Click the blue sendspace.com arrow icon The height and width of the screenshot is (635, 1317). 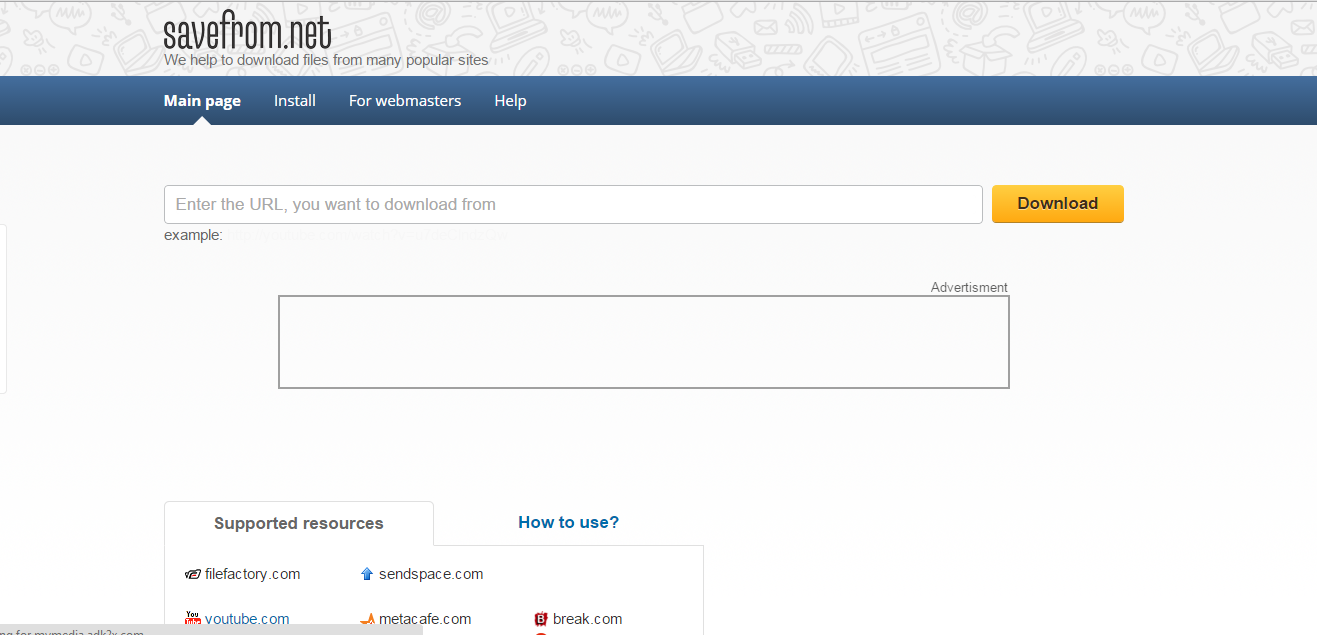(x=367, y=574)
